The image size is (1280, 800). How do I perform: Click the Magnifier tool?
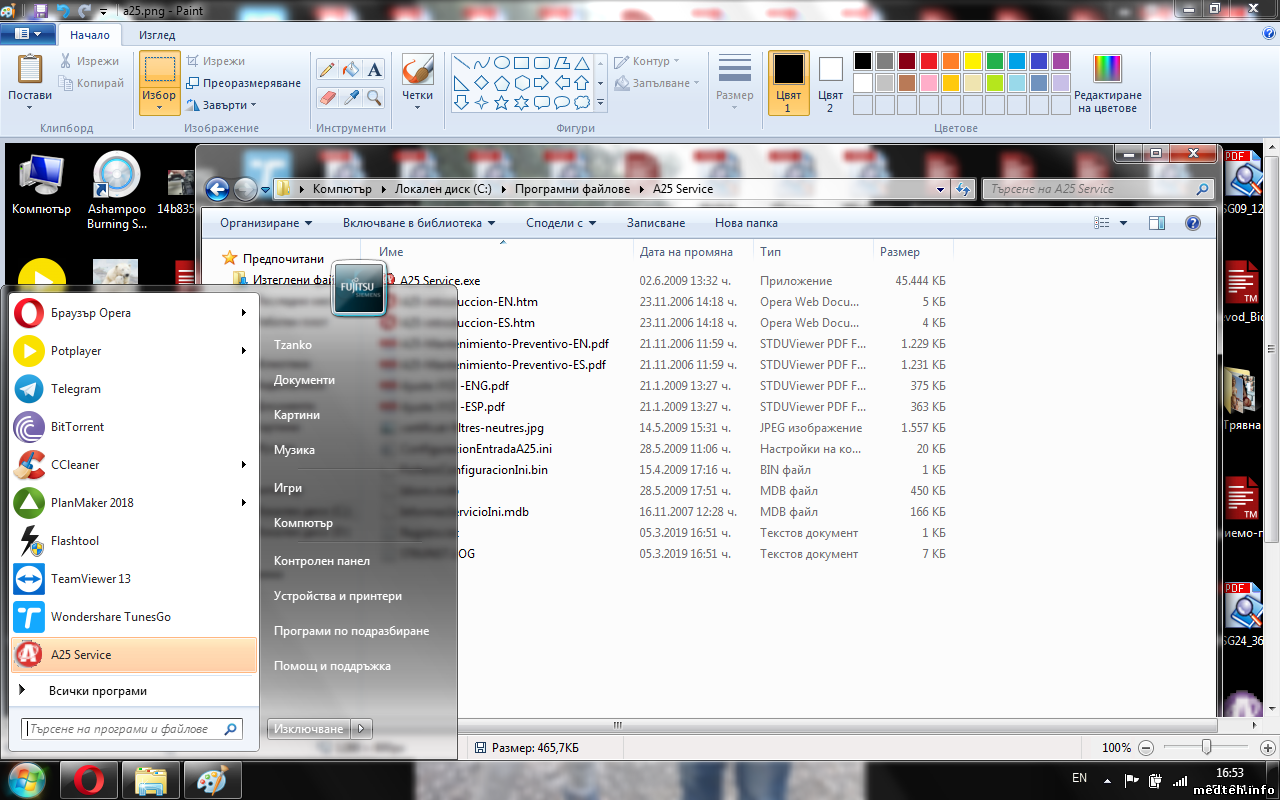(x=375, y=97)
